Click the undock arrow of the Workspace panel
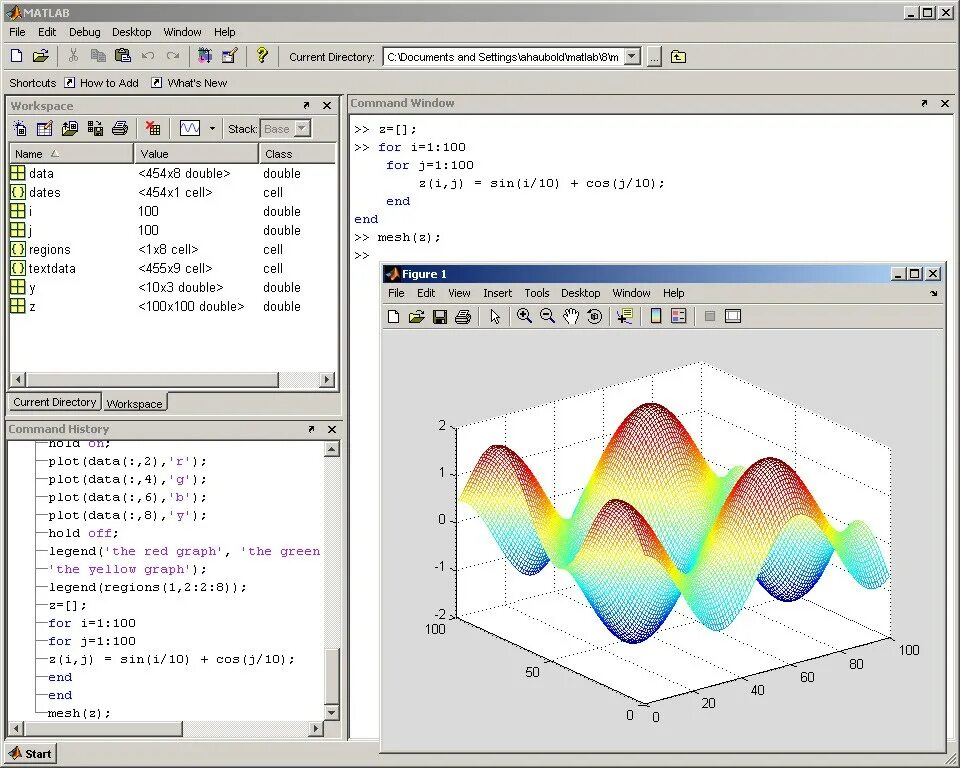The image size is (960, 768). tap(306, 105)
